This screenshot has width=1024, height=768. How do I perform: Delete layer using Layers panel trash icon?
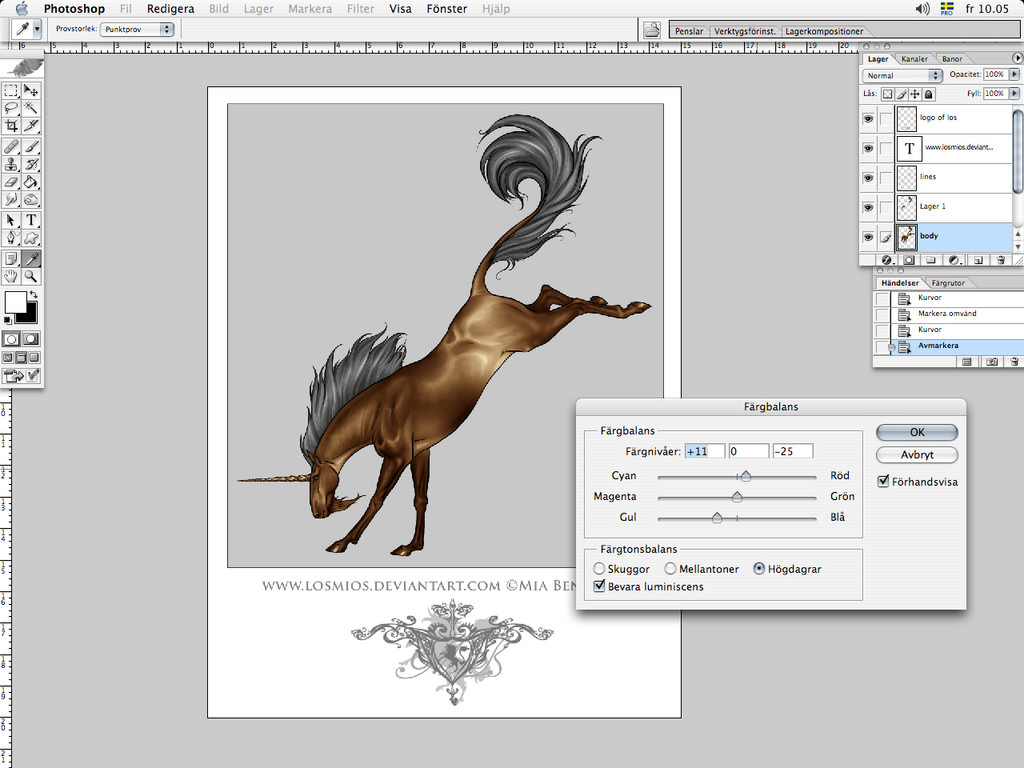coord(1000,260)
